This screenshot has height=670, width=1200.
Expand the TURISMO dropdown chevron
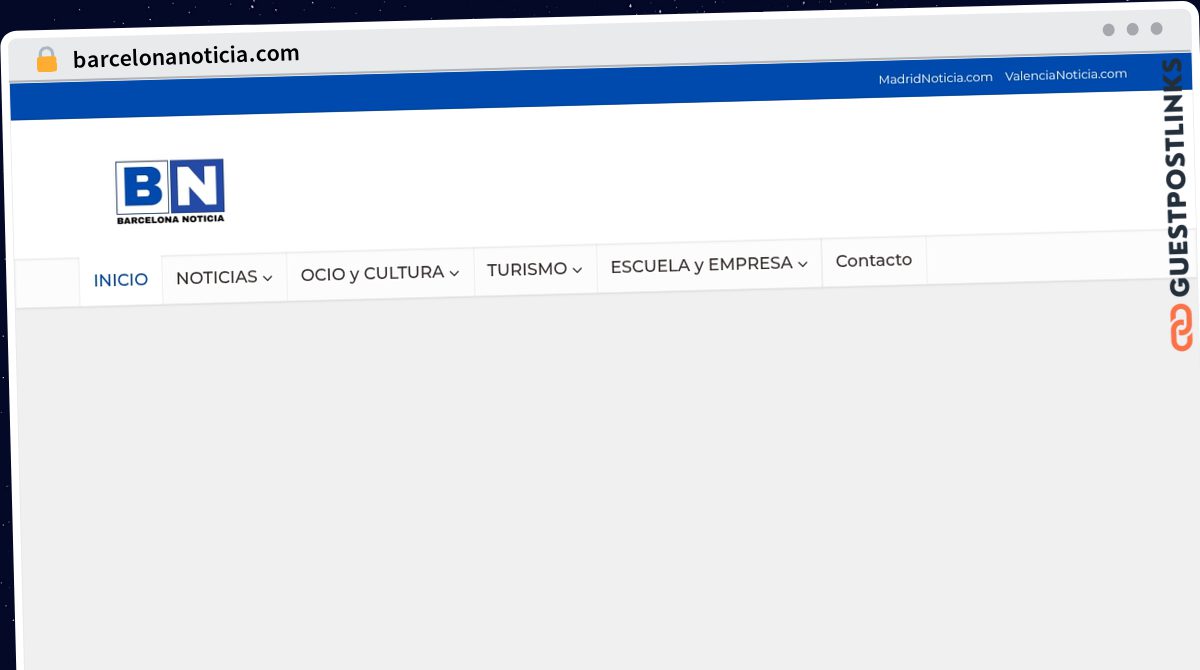tap(577, 270)
